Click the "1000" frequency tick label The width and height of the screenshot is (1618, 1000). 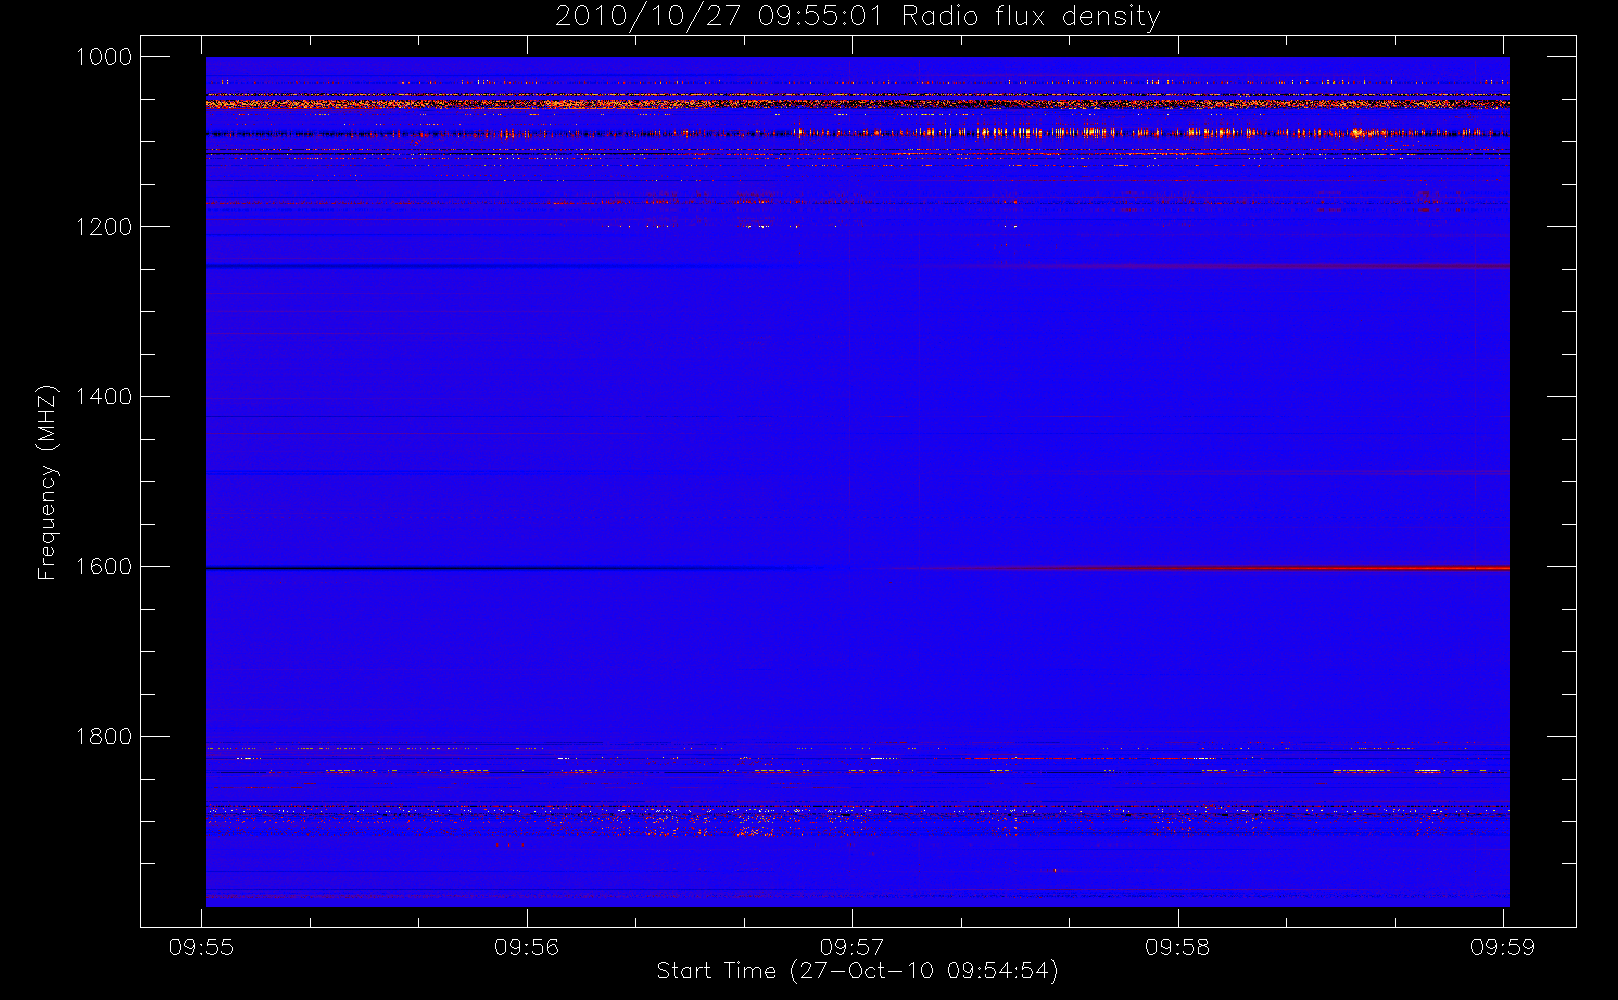105,57
